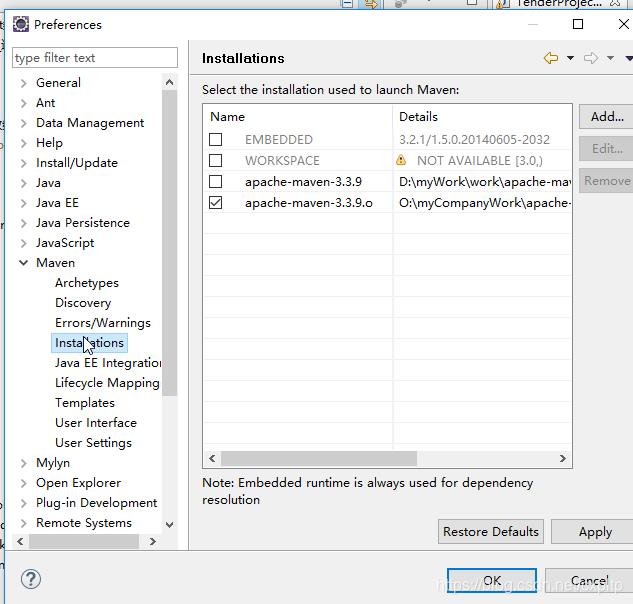Image resolution: width=633 pixels, height=604 pixels.
Task: Click the Preferences window icon
Action: (x=21, y=24)
